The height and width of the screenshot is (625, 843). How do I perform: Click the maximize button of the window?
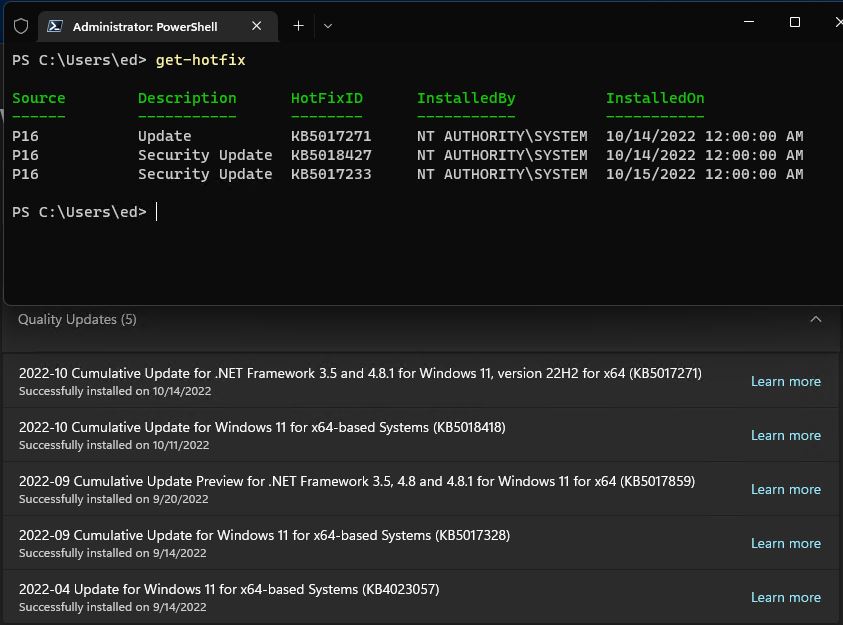(x=794, y=21)
